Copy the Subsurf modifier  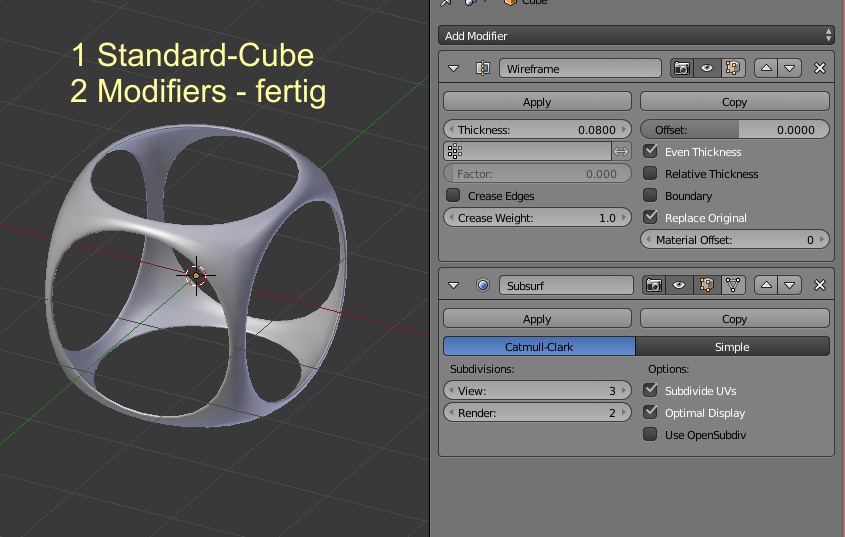click(x=734, y=319)
